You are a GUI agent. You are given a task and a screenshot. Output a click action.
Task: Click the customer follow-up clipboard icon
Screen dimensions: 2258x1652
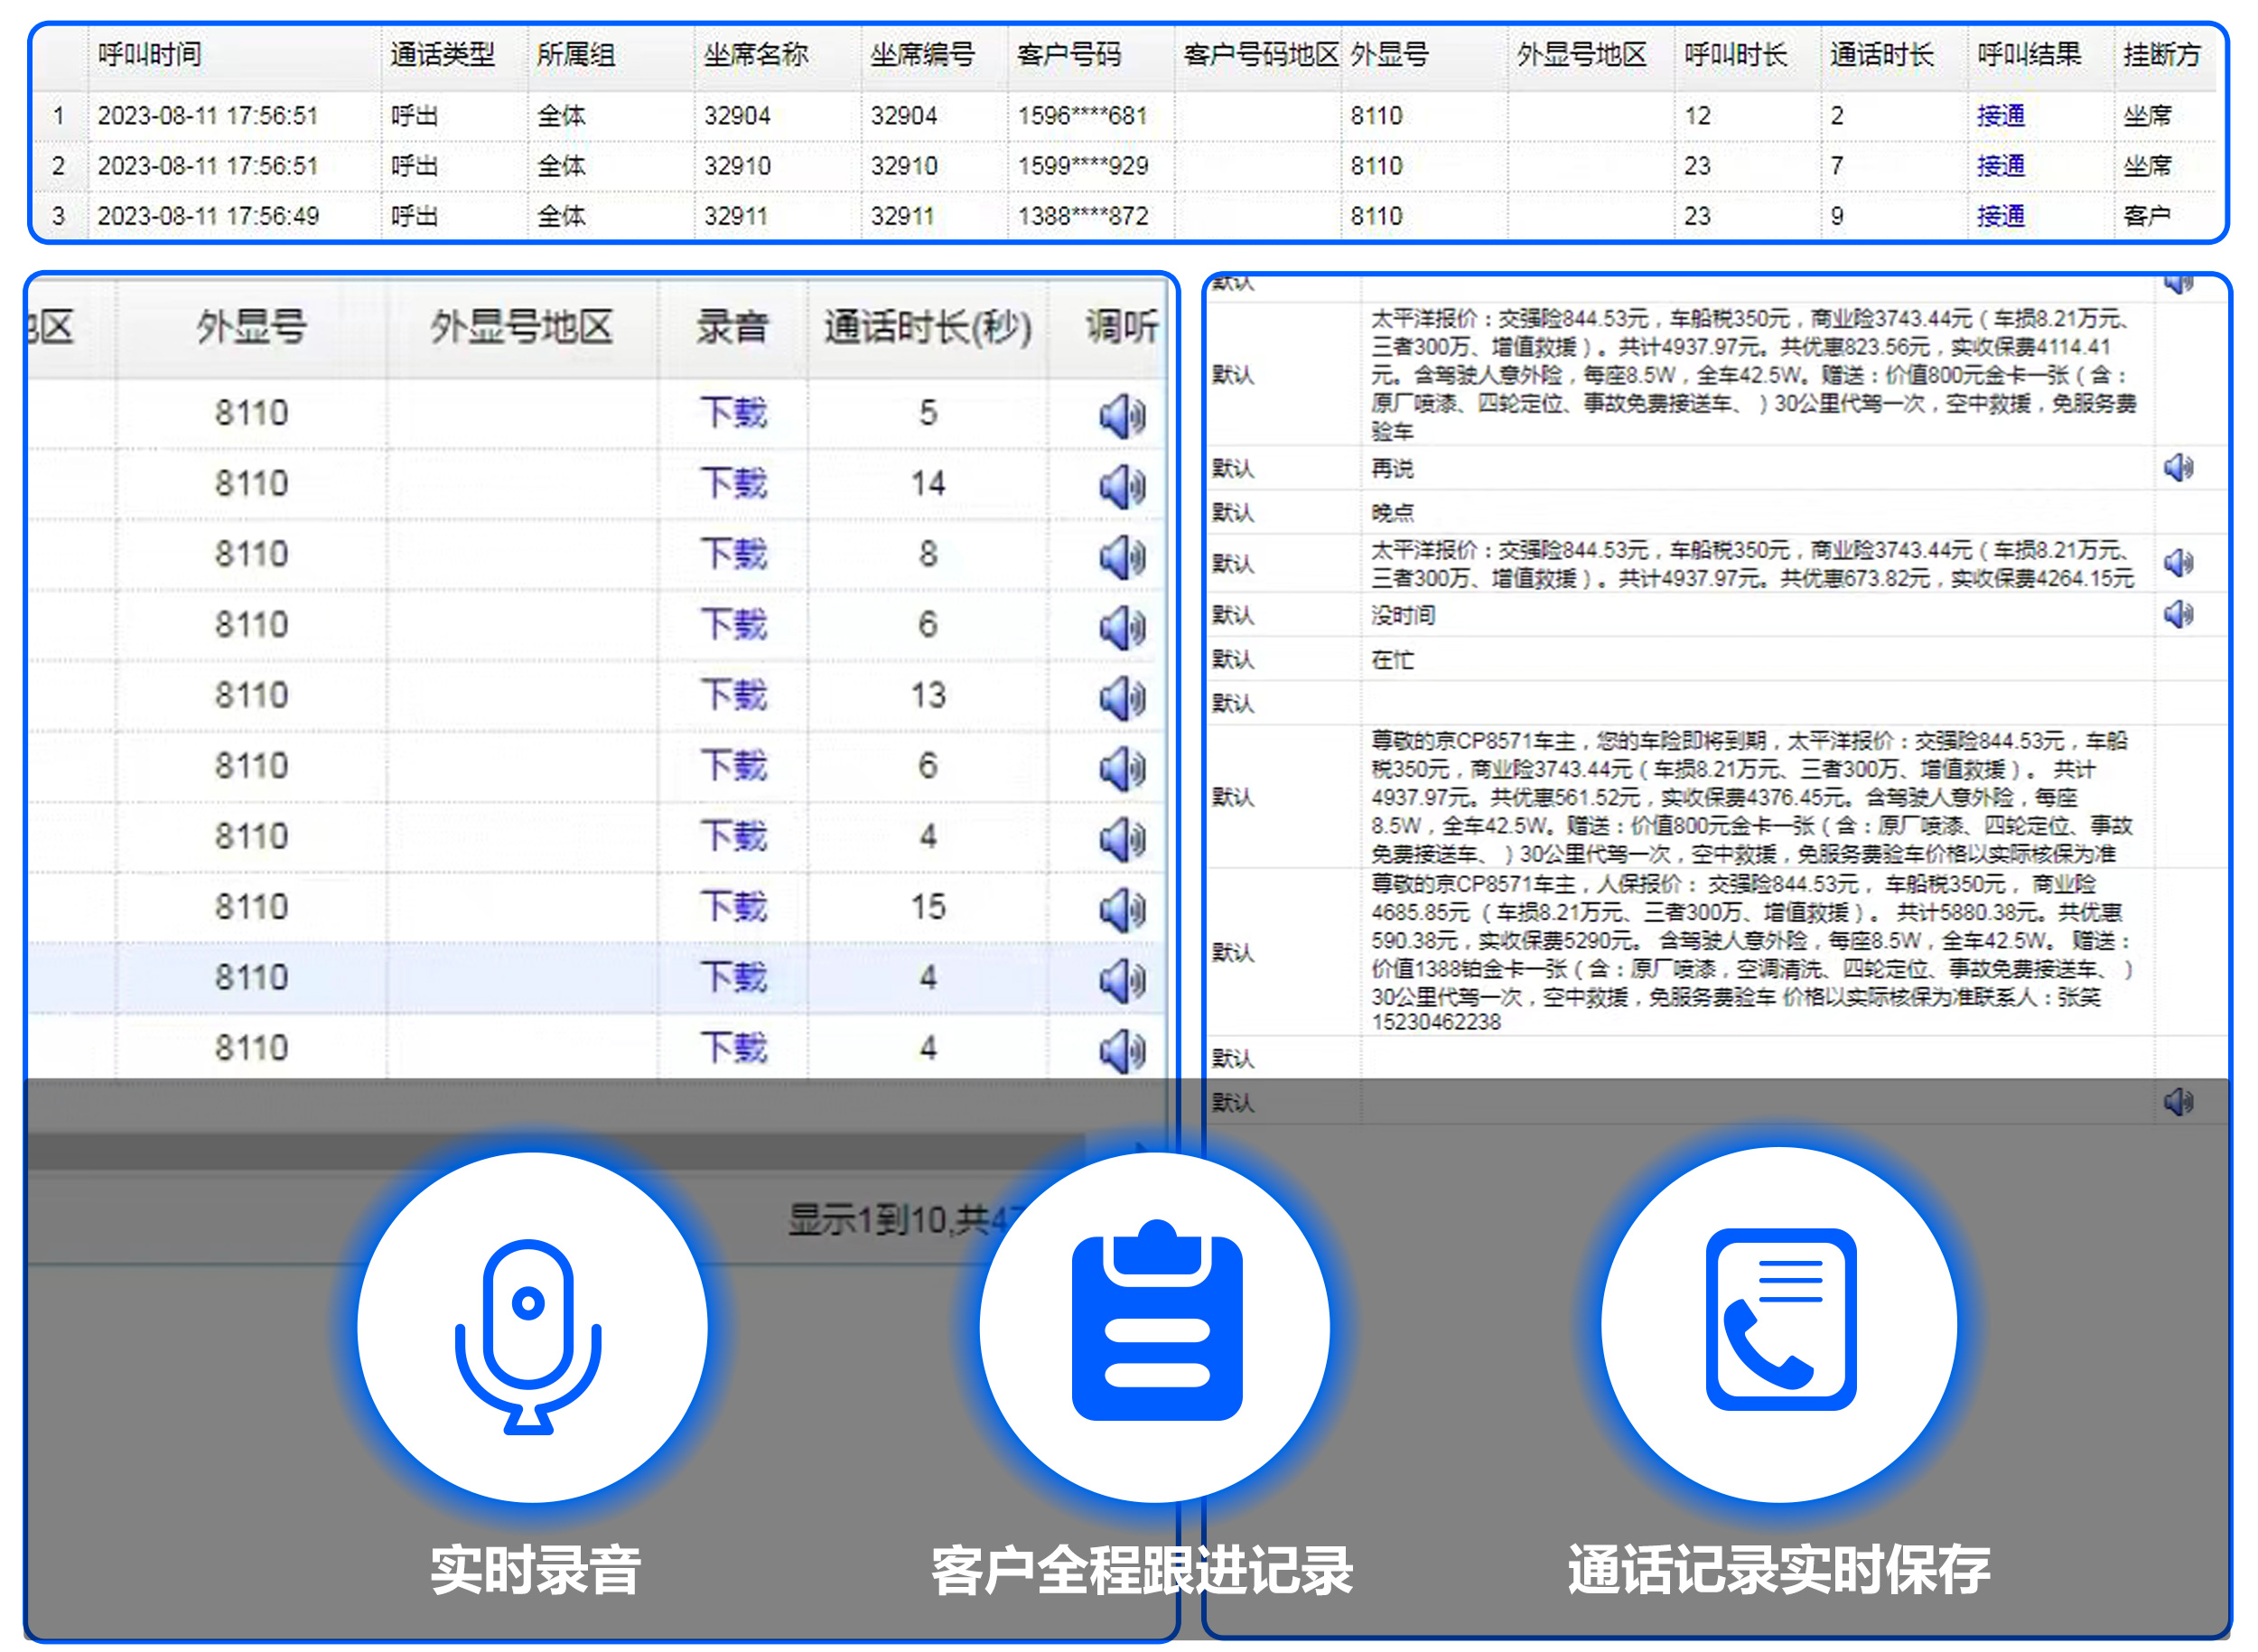click(1155, 1327)
